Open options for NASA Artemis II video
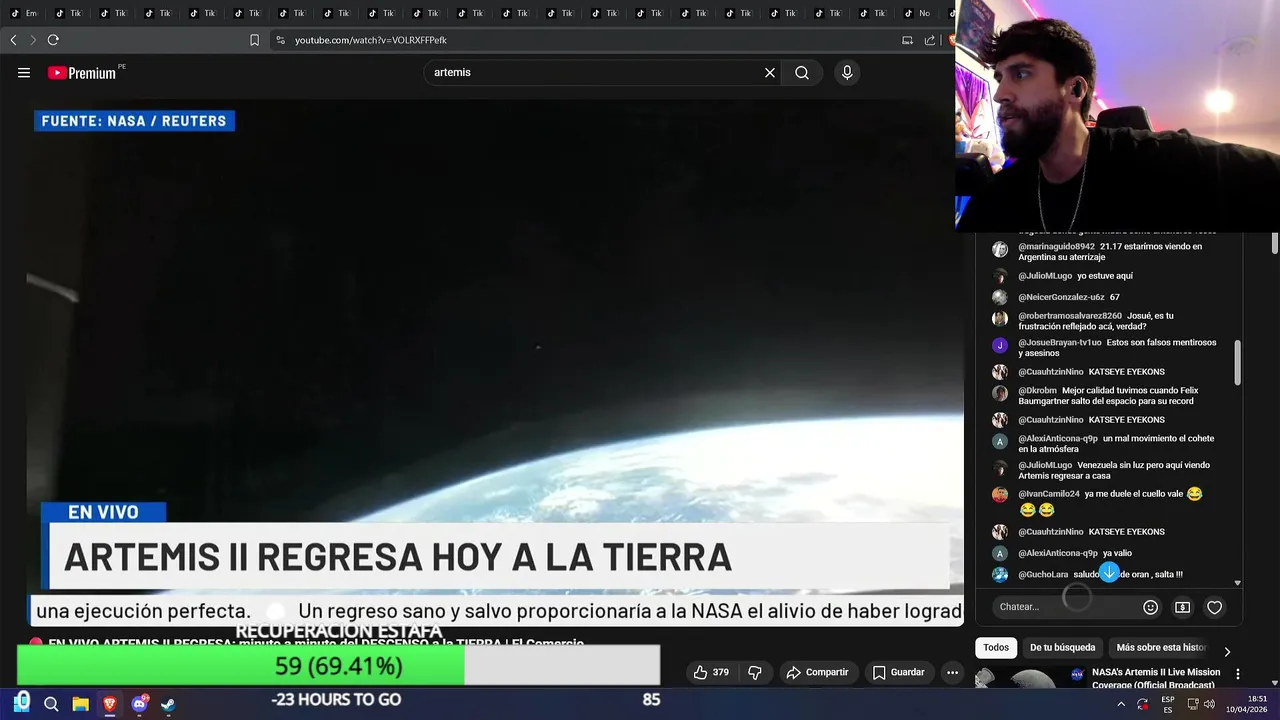 tap(1238, 674)
